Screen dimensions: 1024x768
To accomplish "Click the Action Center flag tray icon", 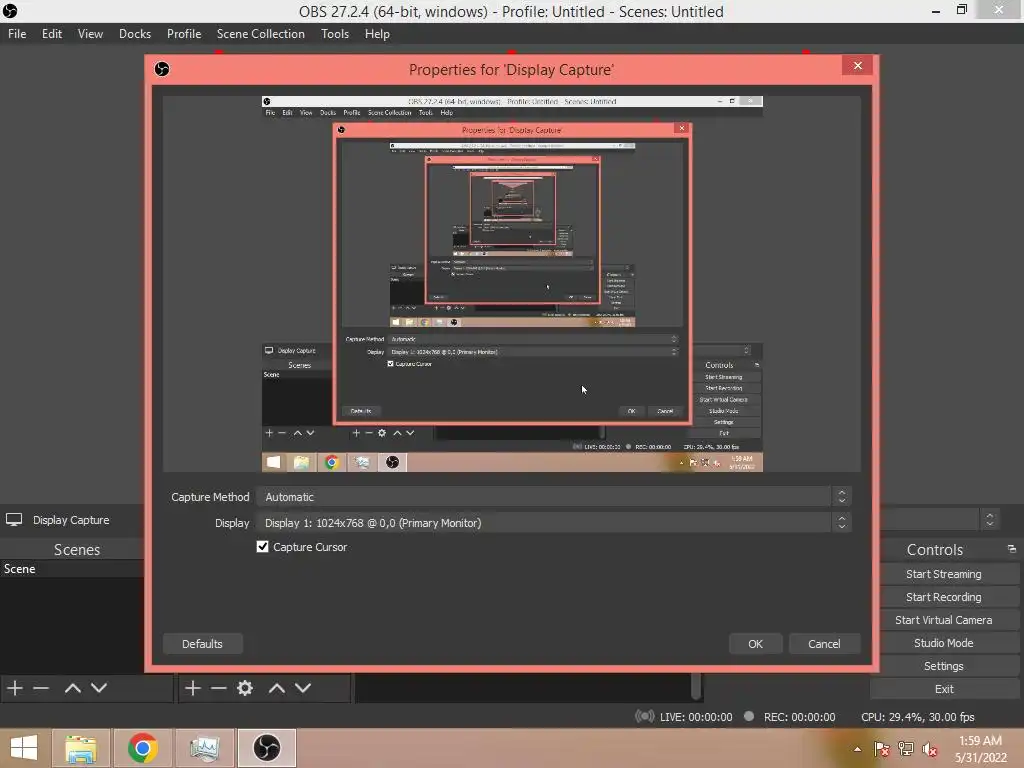I will (x=882, y=749).
